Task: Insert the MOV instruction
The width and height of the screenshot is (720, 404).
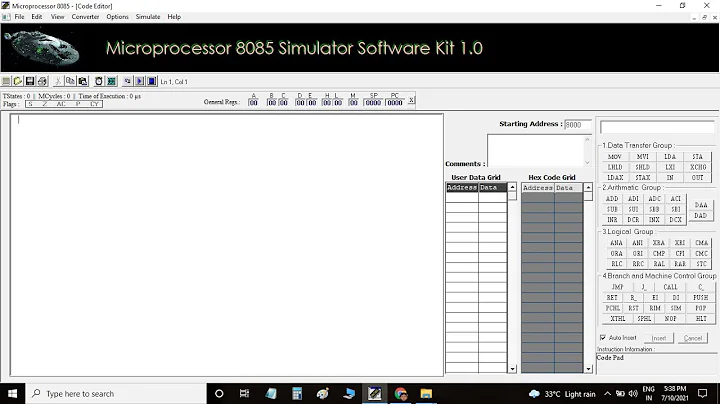Action: [615, 157]
